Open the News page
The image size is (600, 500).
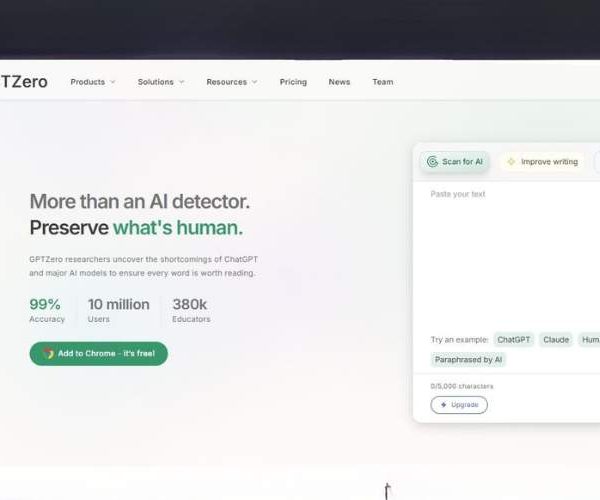(339, 82)
